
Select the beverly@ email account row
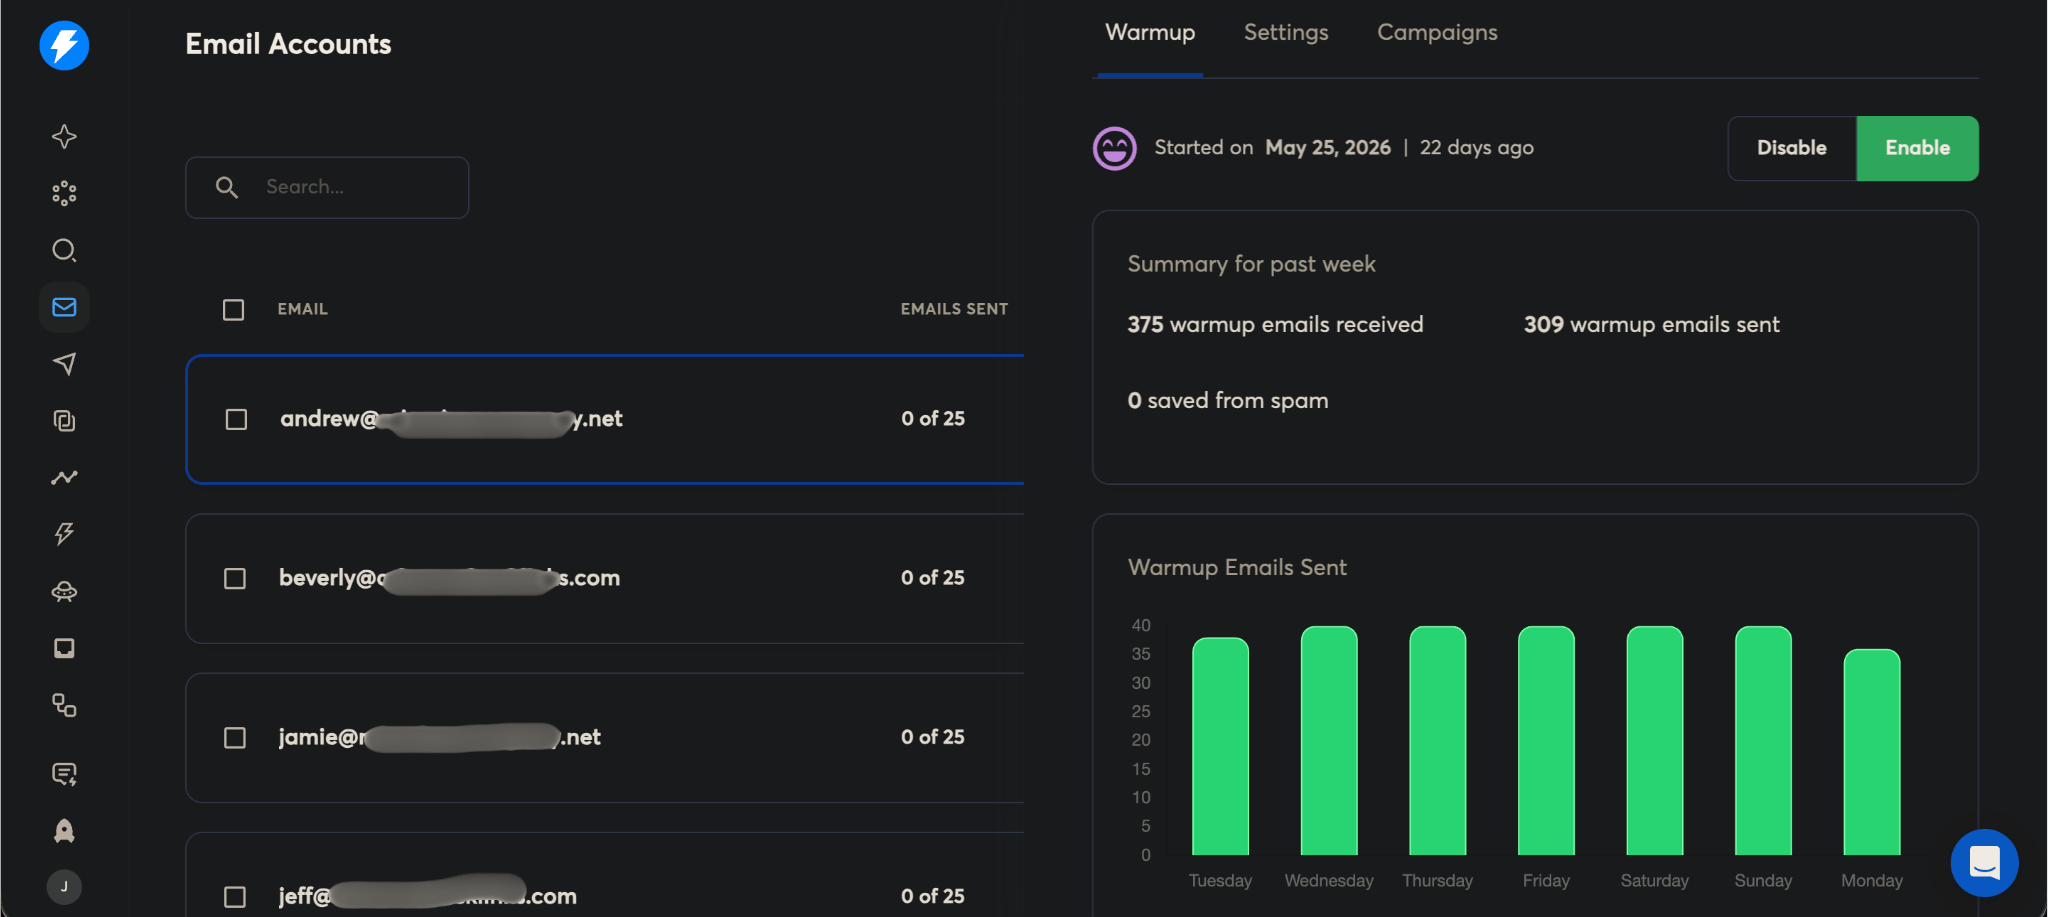point(605,578)
